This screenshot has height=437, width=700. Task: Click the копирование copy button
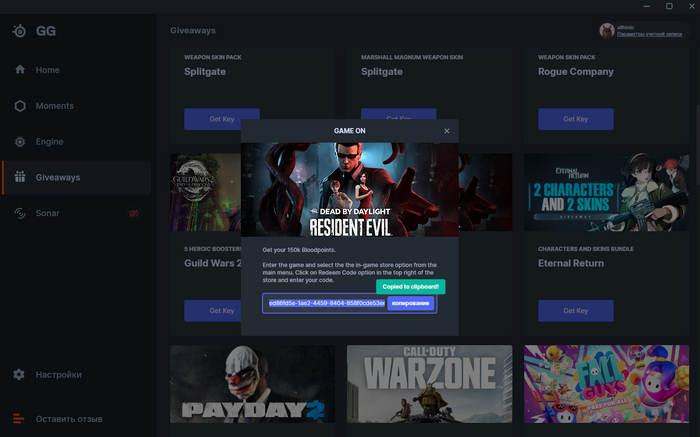(410, 303)
